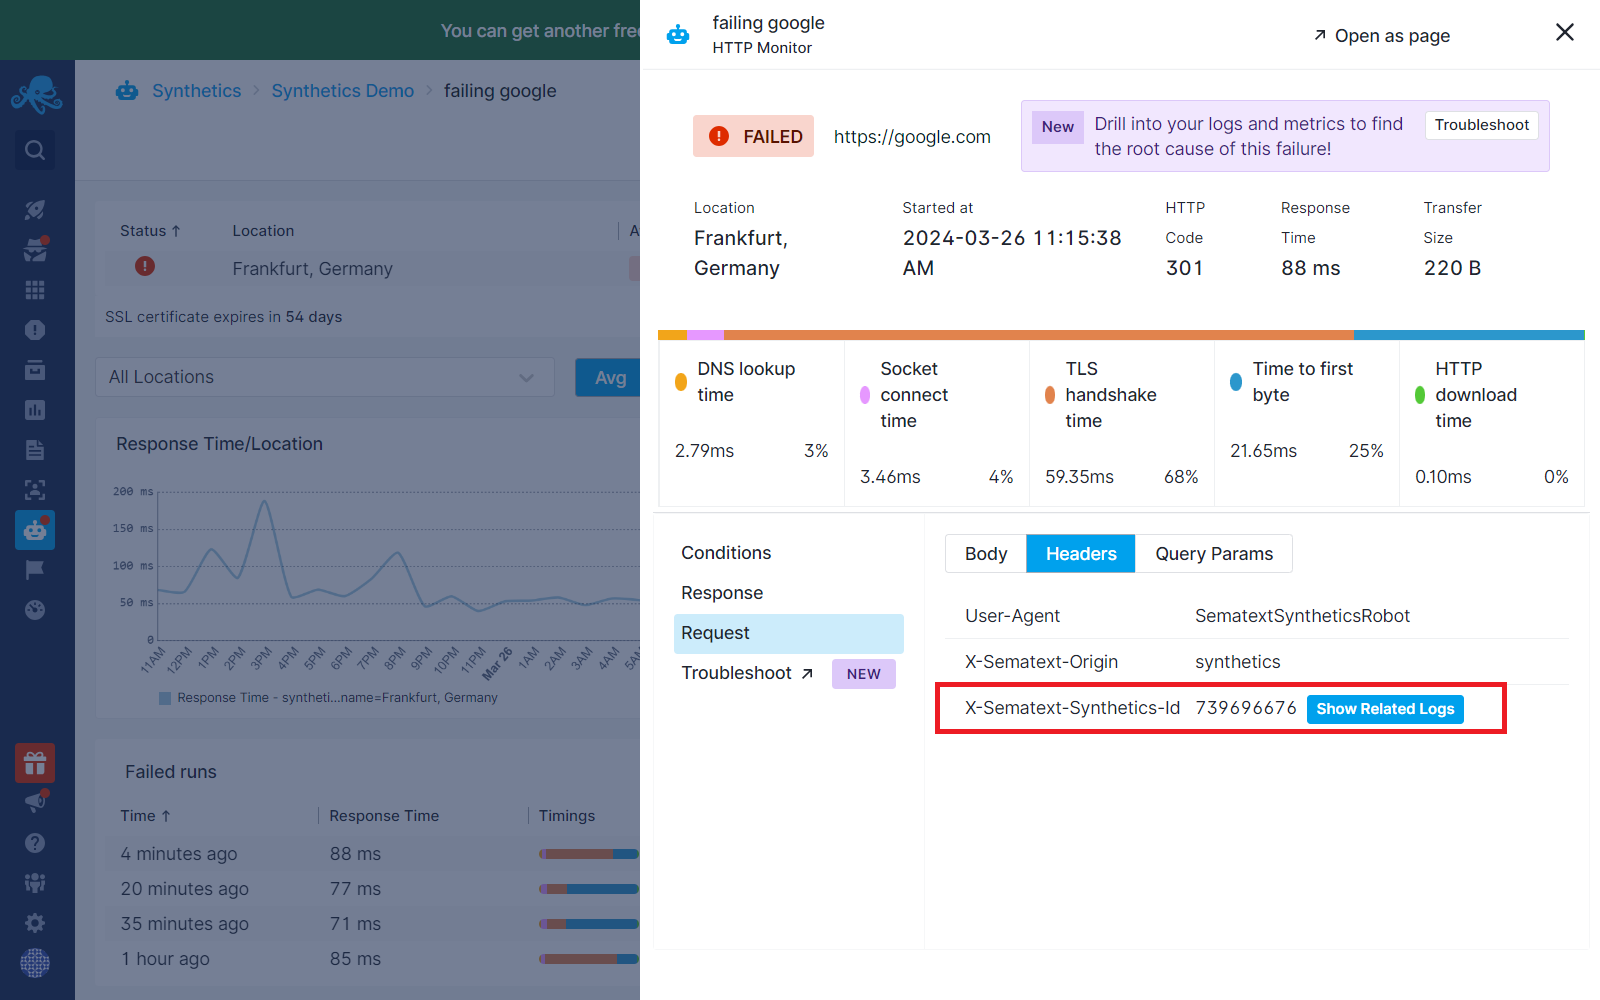1600x1000 pixels.
Task: Click the FAILED status badge
Action: coord(753,136)
